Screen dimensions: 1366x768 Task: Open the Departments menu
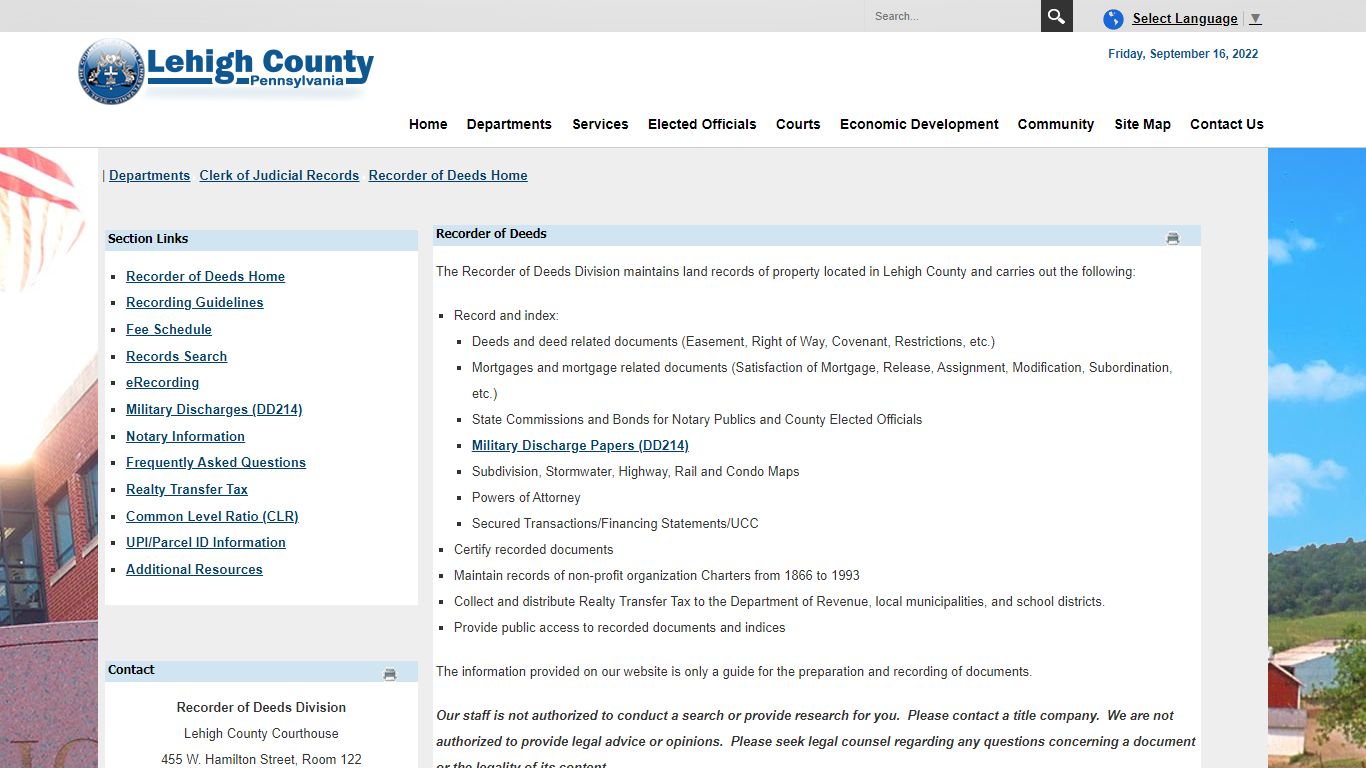pyautogui.click(x=509, y=124)
